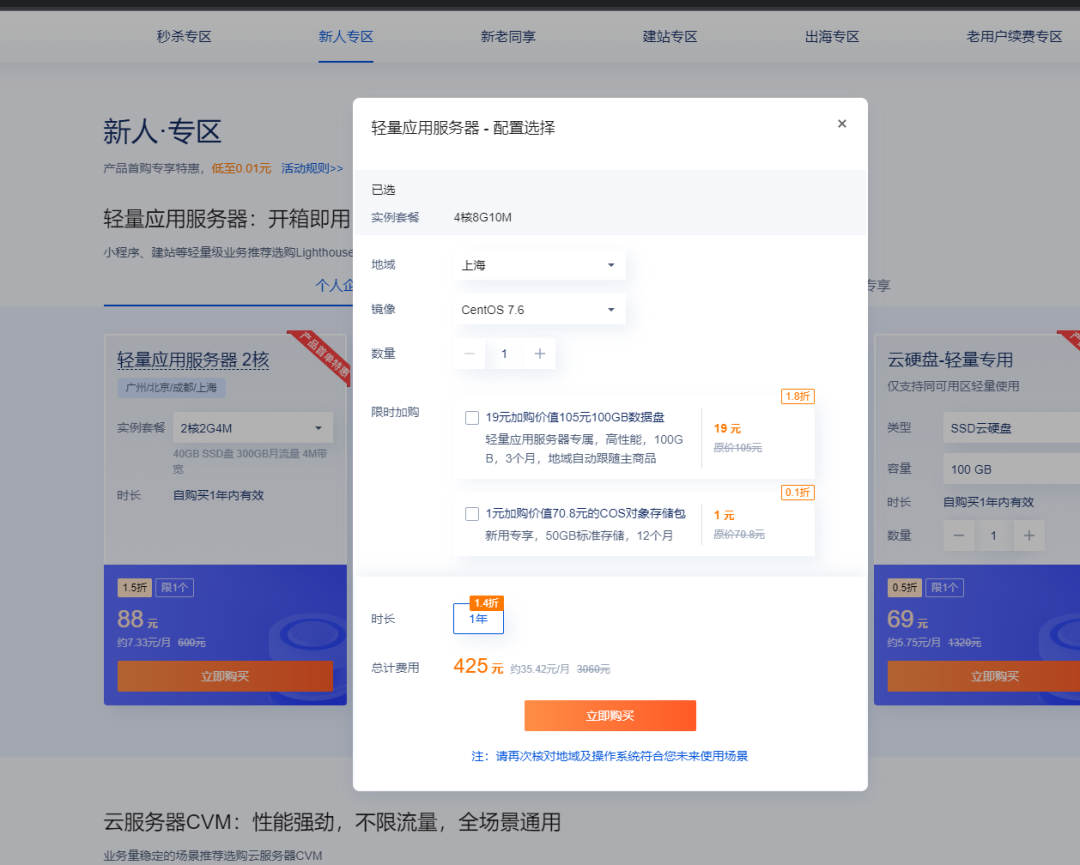Open the 类型 dropdown showing SSD云硬盘
This screenshot has width=1080, height=865.
1011,428
